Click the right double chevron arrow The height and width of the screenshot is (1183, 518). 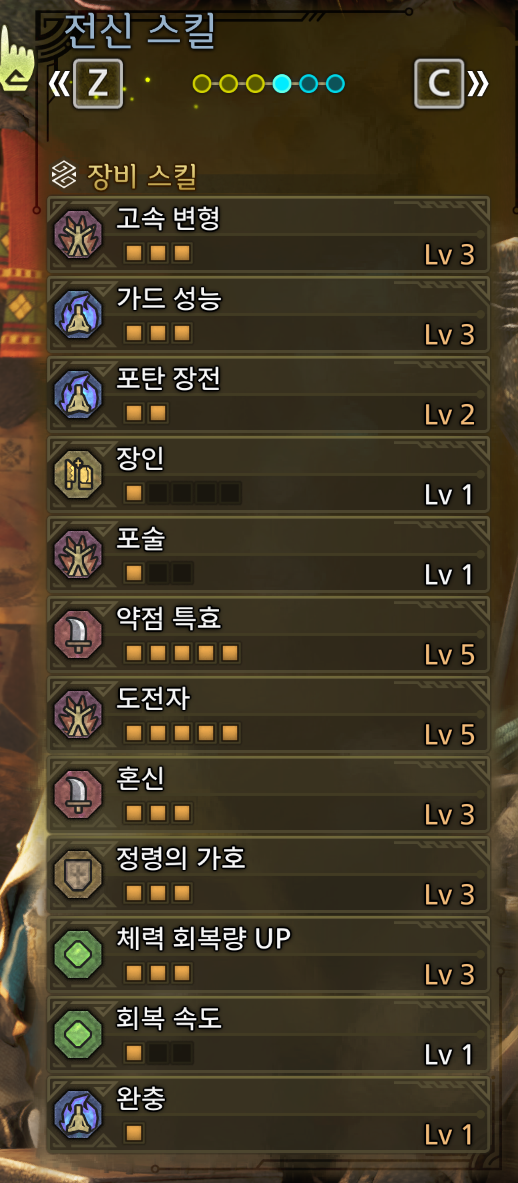(478, 84)
